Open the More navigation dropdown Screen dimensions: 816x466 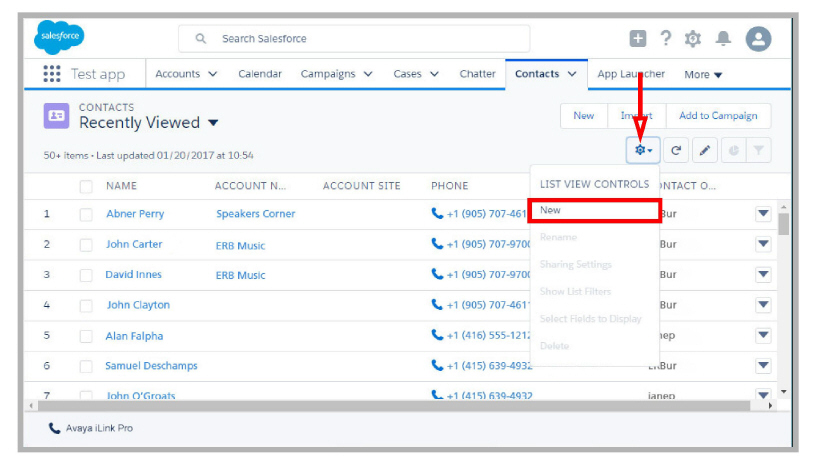pos(703,74)
